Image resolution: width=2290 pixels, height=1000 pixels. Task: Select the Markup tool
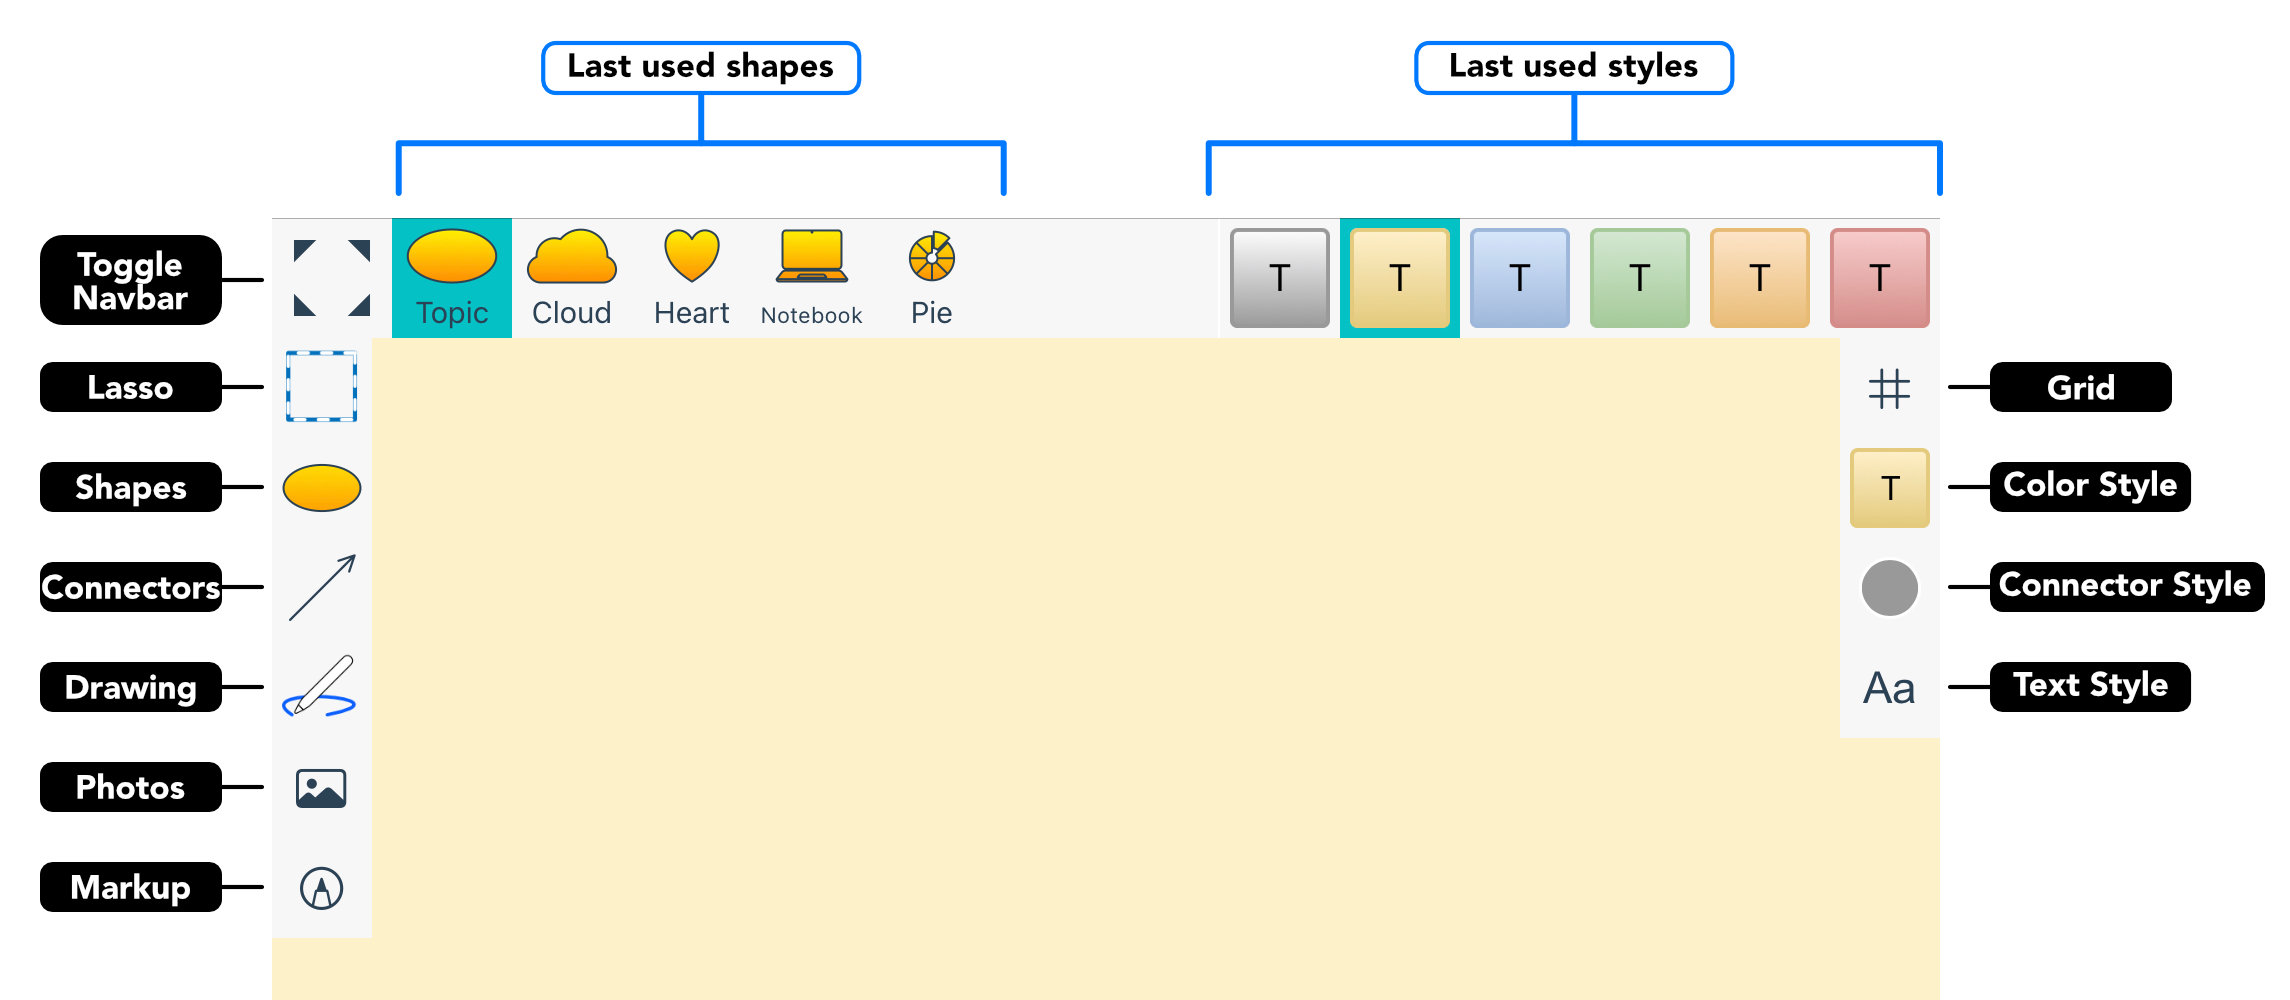(x=321, y=887)
